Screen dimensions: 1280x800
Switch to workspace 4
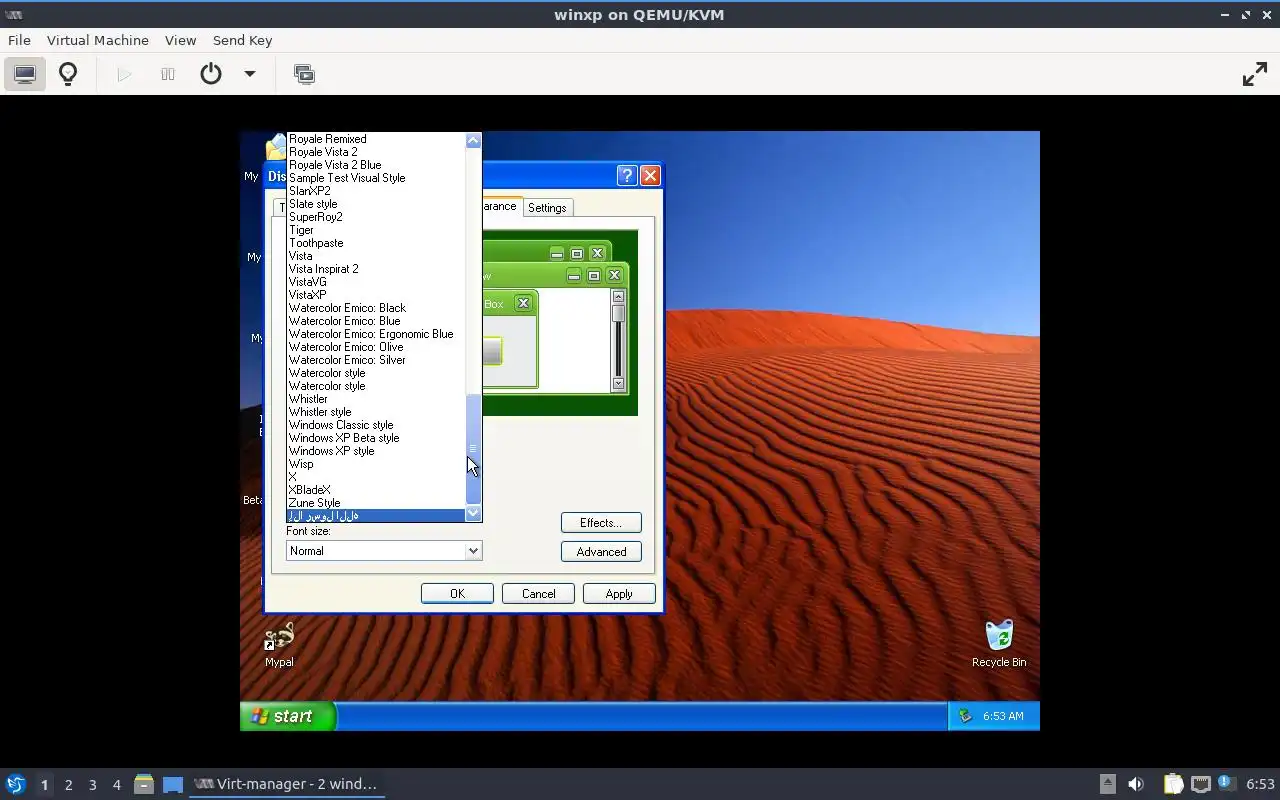[x=116, y=785]
